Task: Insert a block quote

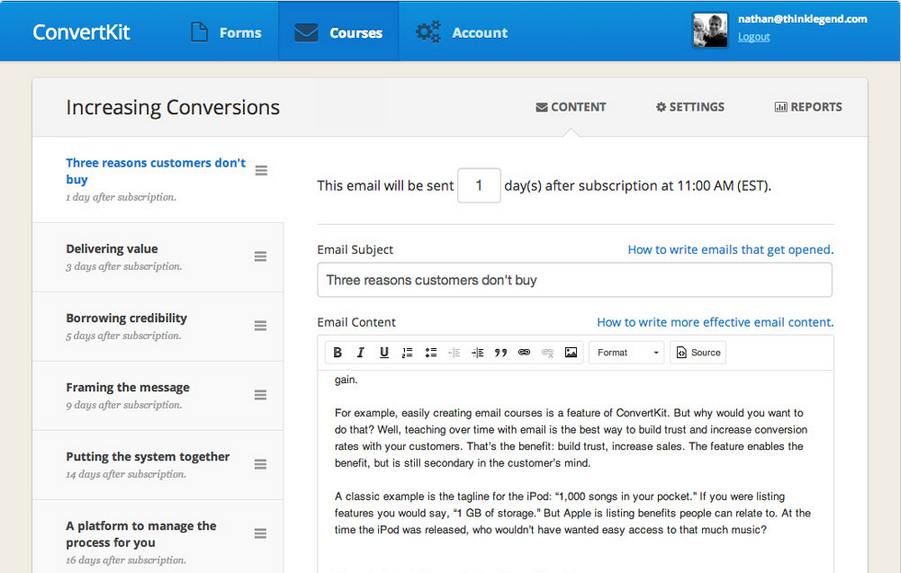Action: coord(501,352)
